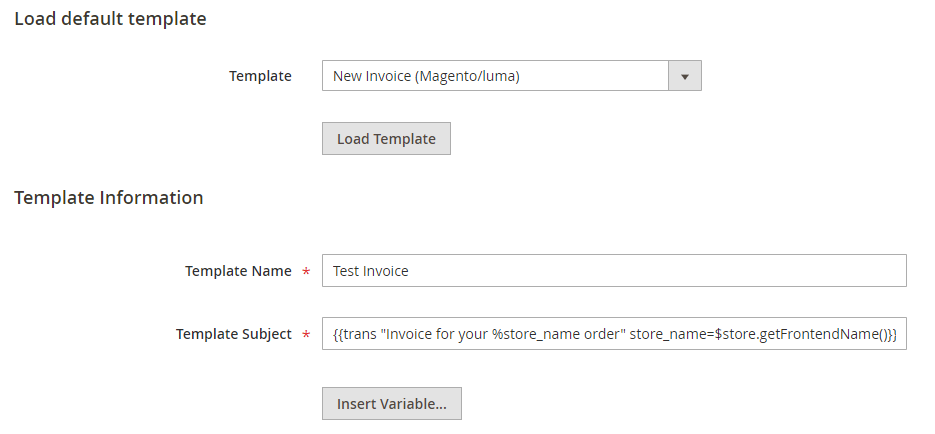Focus the Template Name input field

tap(614, 271)
